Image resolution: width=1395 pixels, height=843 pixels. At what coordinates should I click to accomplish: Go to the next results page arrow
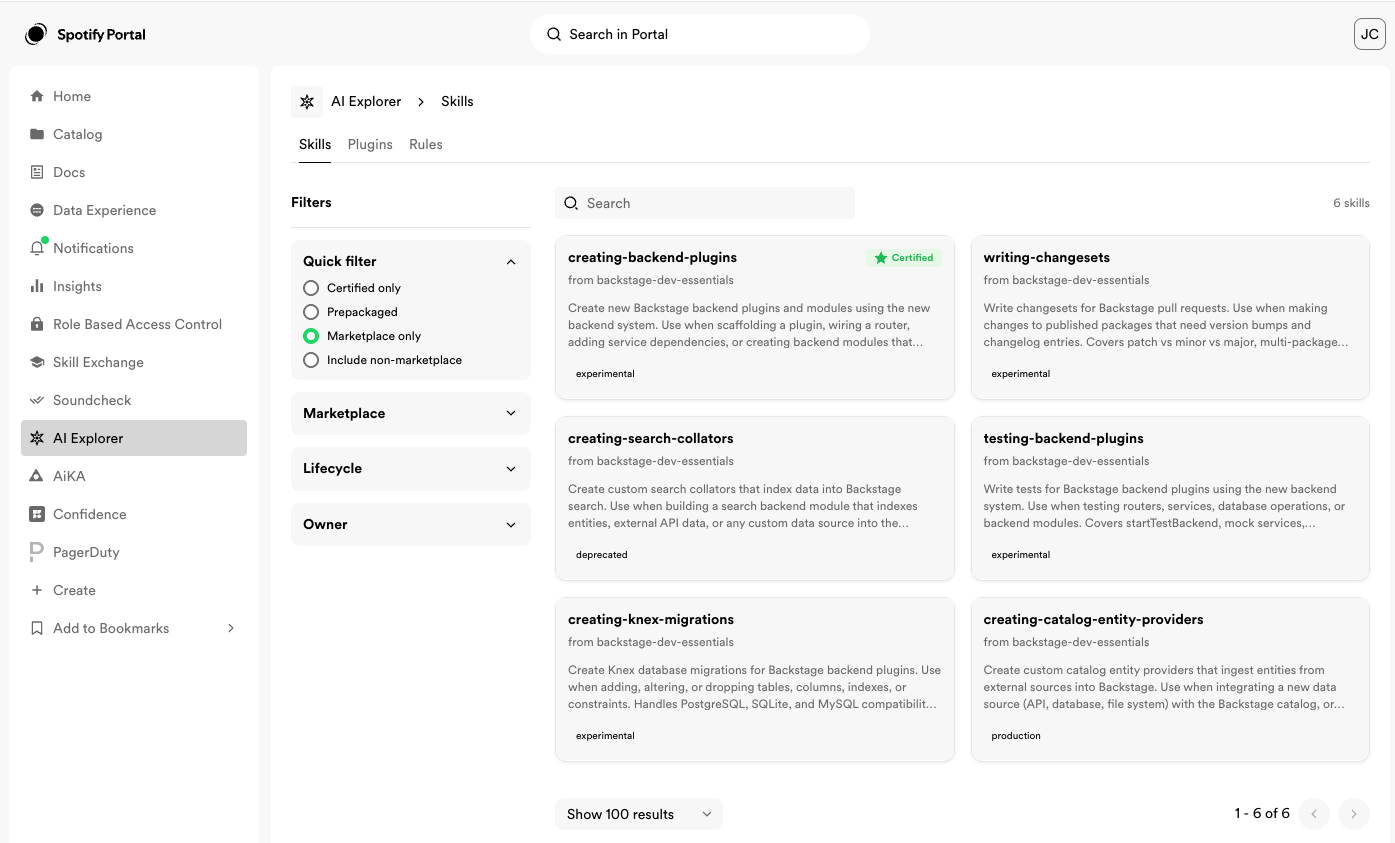1354,814
